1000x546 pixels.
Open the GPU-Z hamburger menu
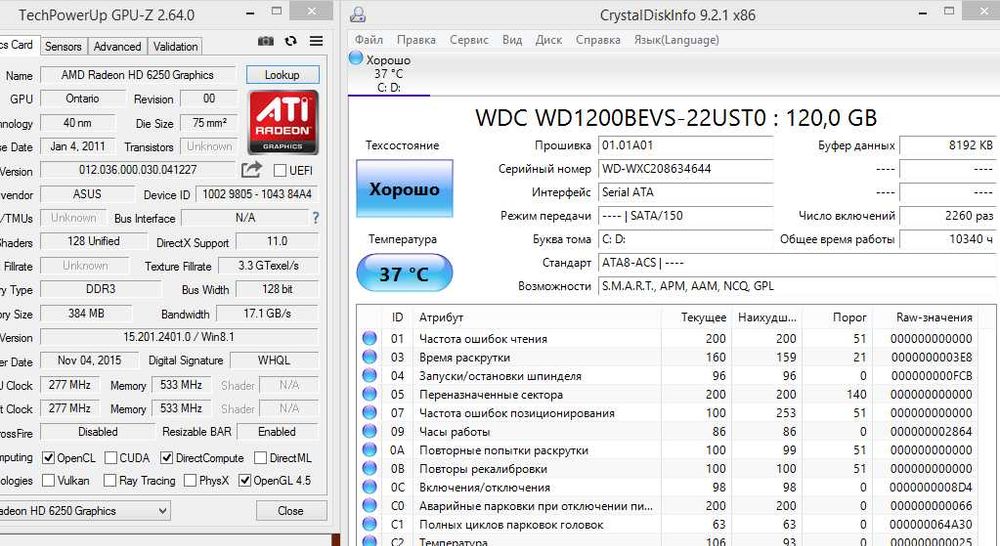[316, 41]
